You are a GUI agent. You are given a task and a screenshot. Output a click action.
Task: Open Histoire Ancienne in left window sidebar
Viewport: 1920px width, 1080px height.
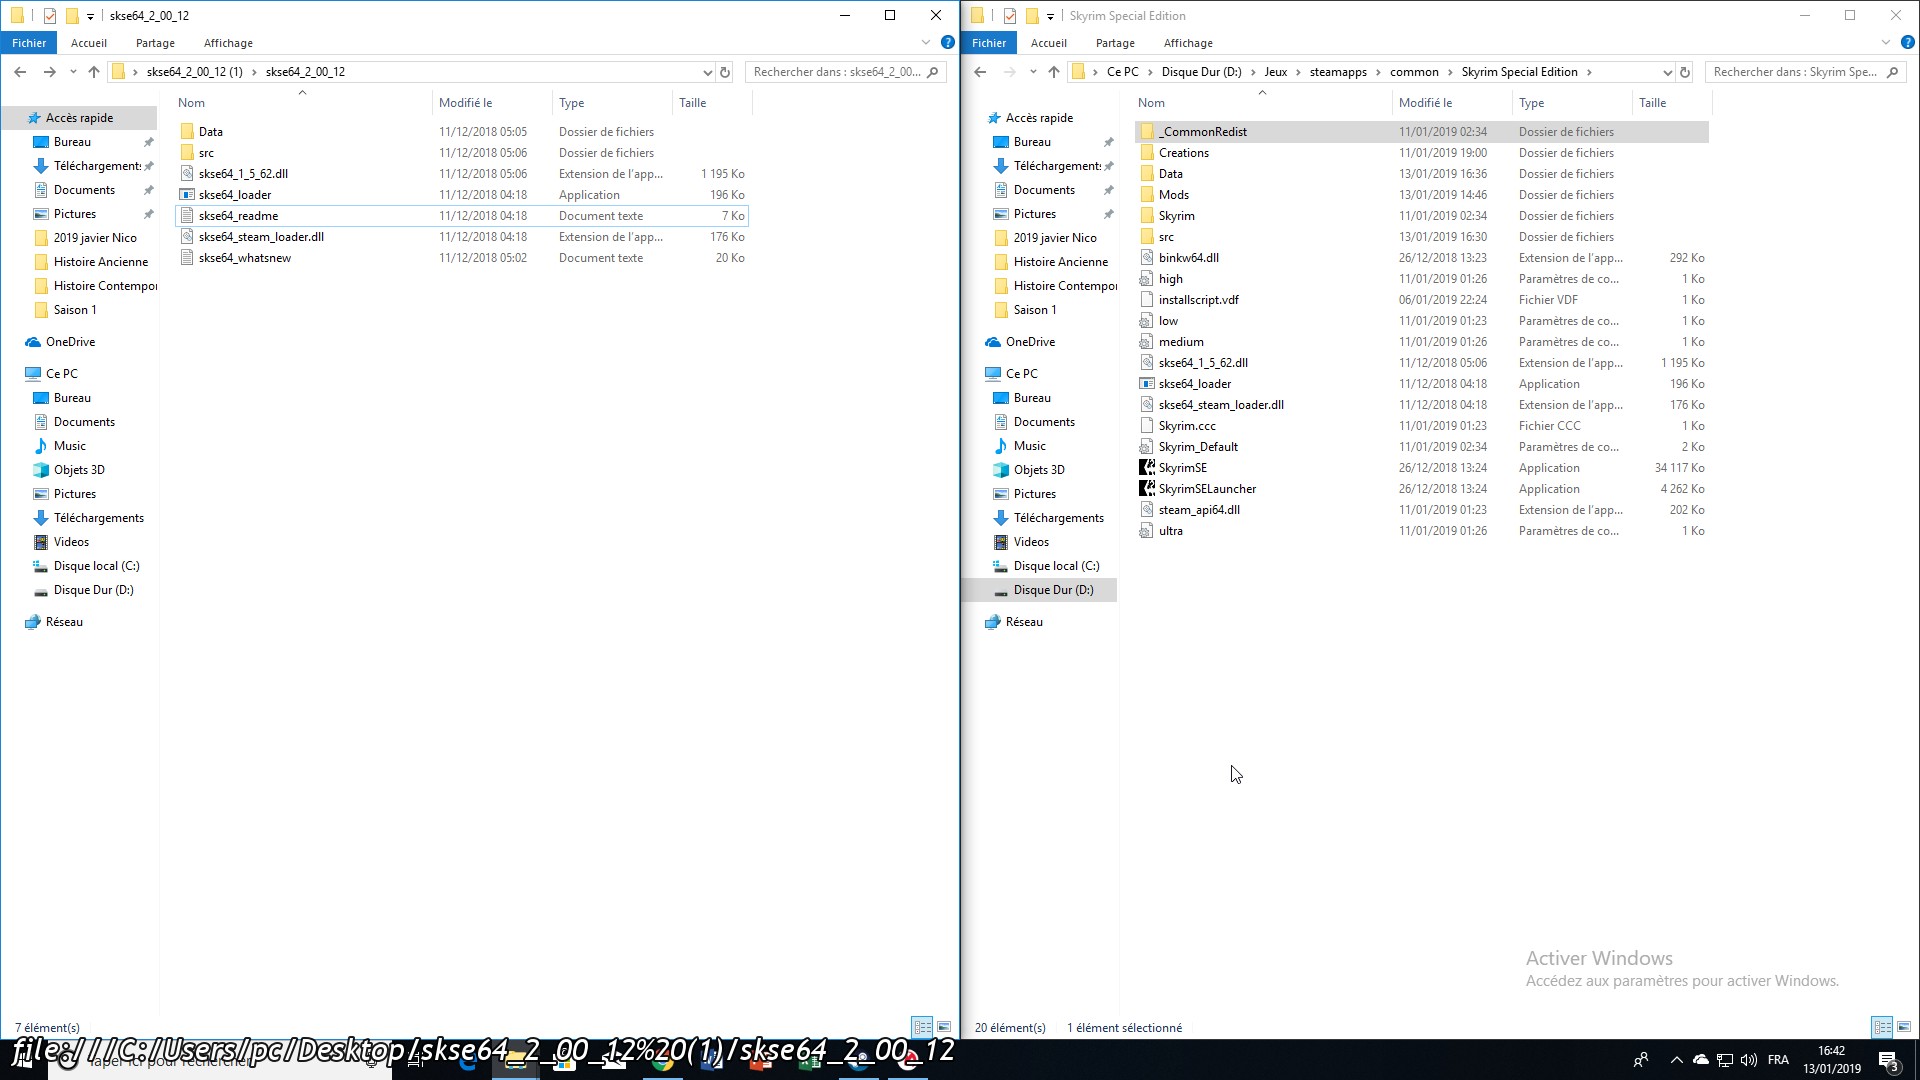(100, 262)
